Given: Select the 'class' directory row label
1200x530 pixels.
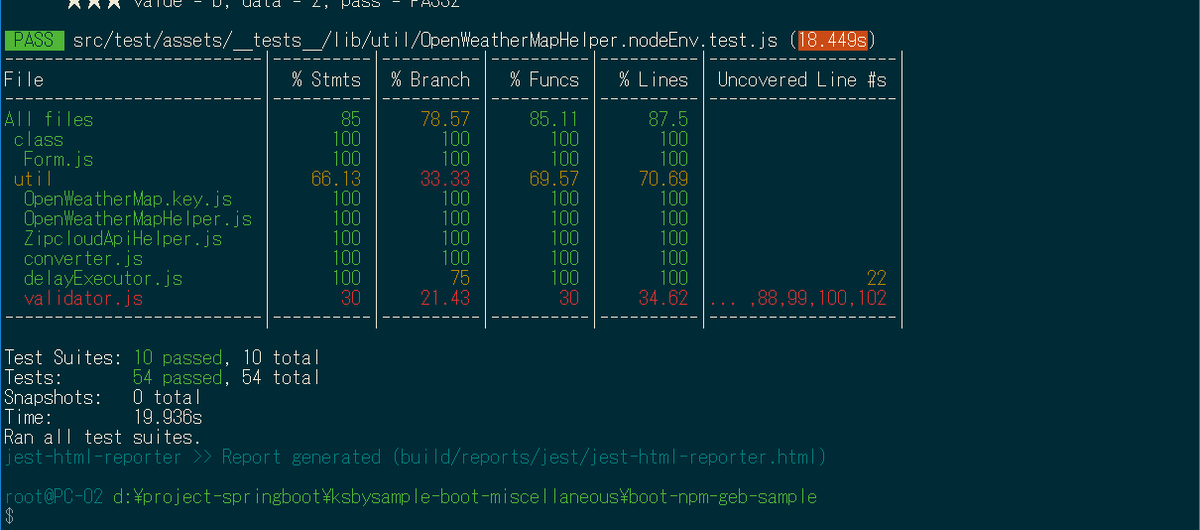Looking at the screenshot, I should [38, 140].
